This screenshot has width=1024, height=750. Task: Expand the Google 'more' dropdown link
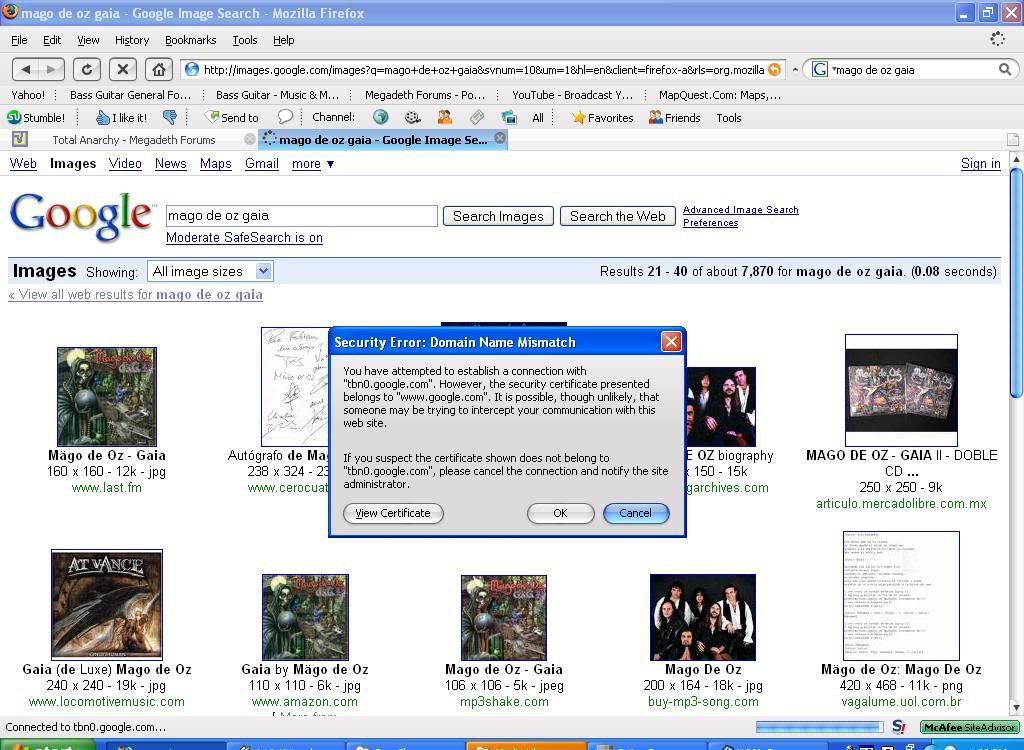coord(313,163)
